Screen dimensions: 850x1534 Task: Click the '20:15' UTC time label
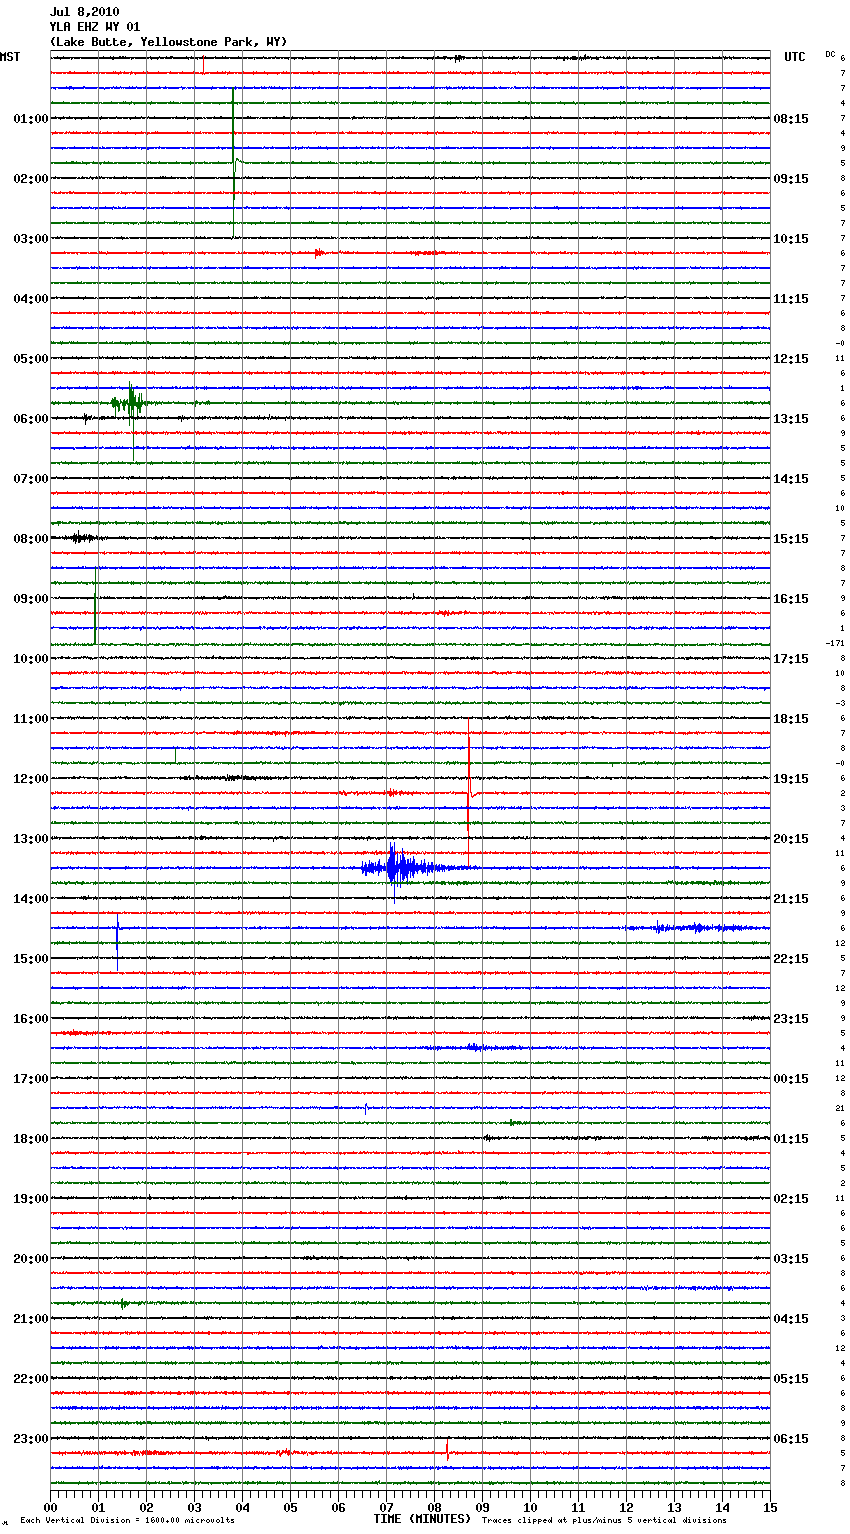[791, 839]
